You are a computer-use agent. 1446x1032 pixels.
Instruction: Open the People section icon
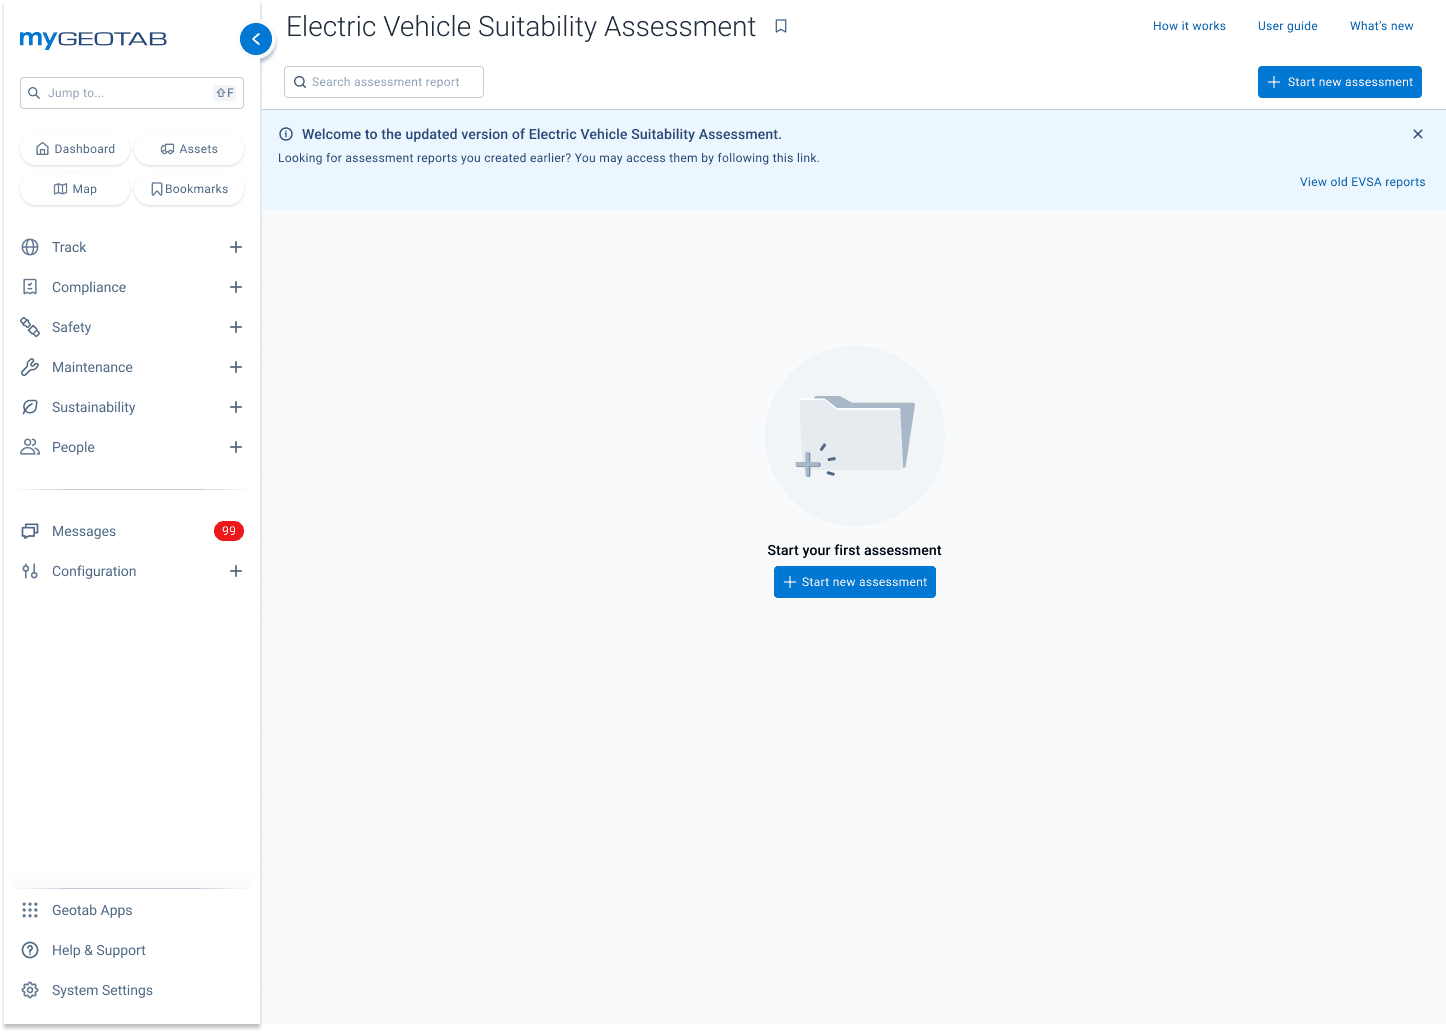(30, 447)
